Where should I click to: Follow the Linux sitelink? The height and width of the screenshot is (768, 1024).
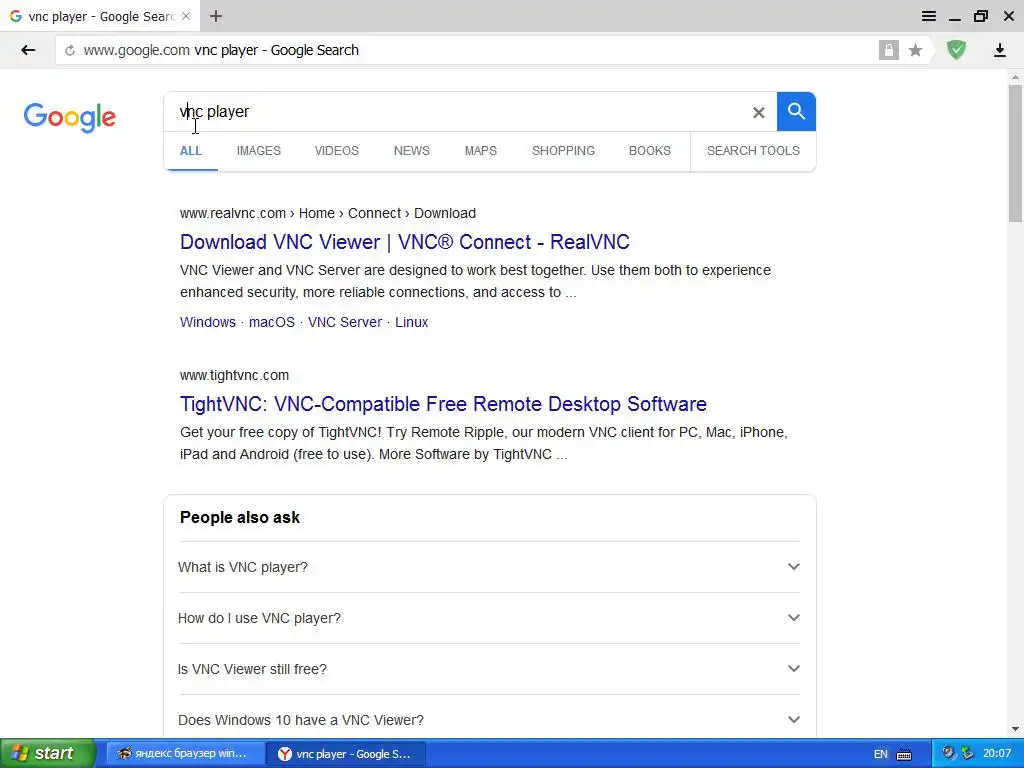411,323
